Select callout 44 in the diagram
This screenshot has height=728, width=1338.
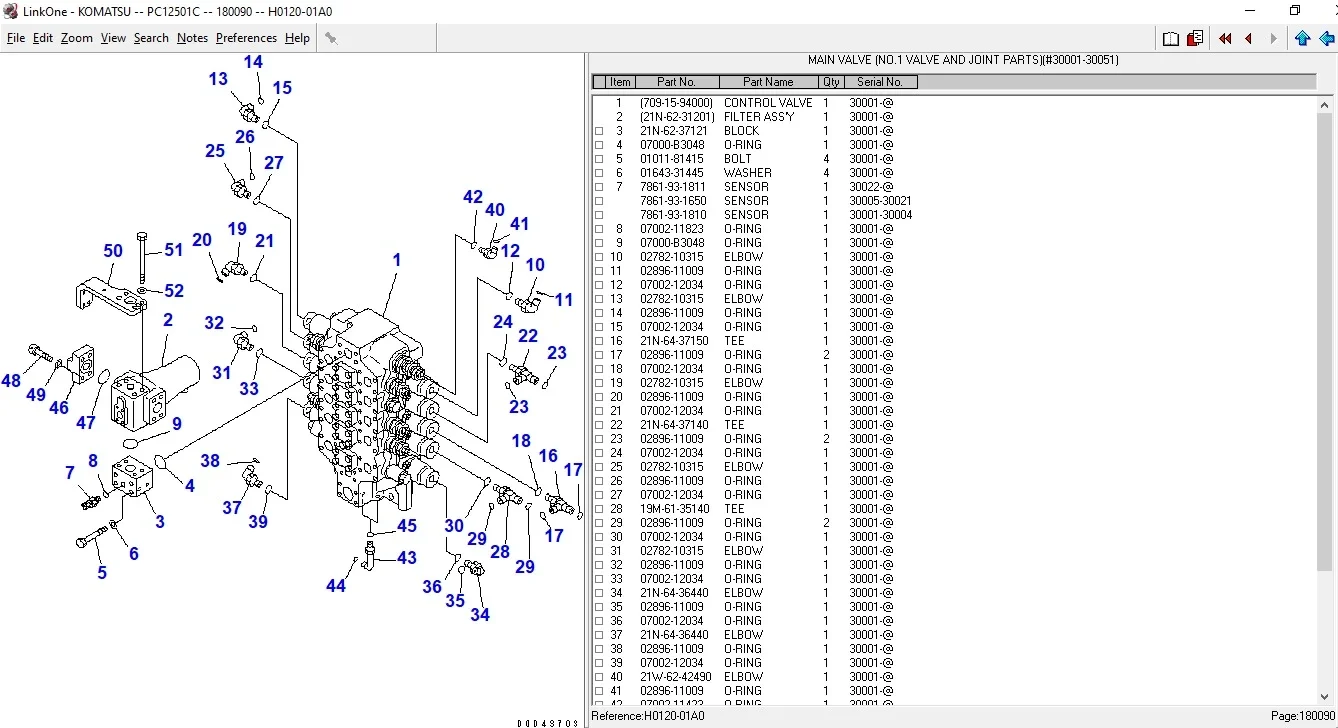pos(336,586)
